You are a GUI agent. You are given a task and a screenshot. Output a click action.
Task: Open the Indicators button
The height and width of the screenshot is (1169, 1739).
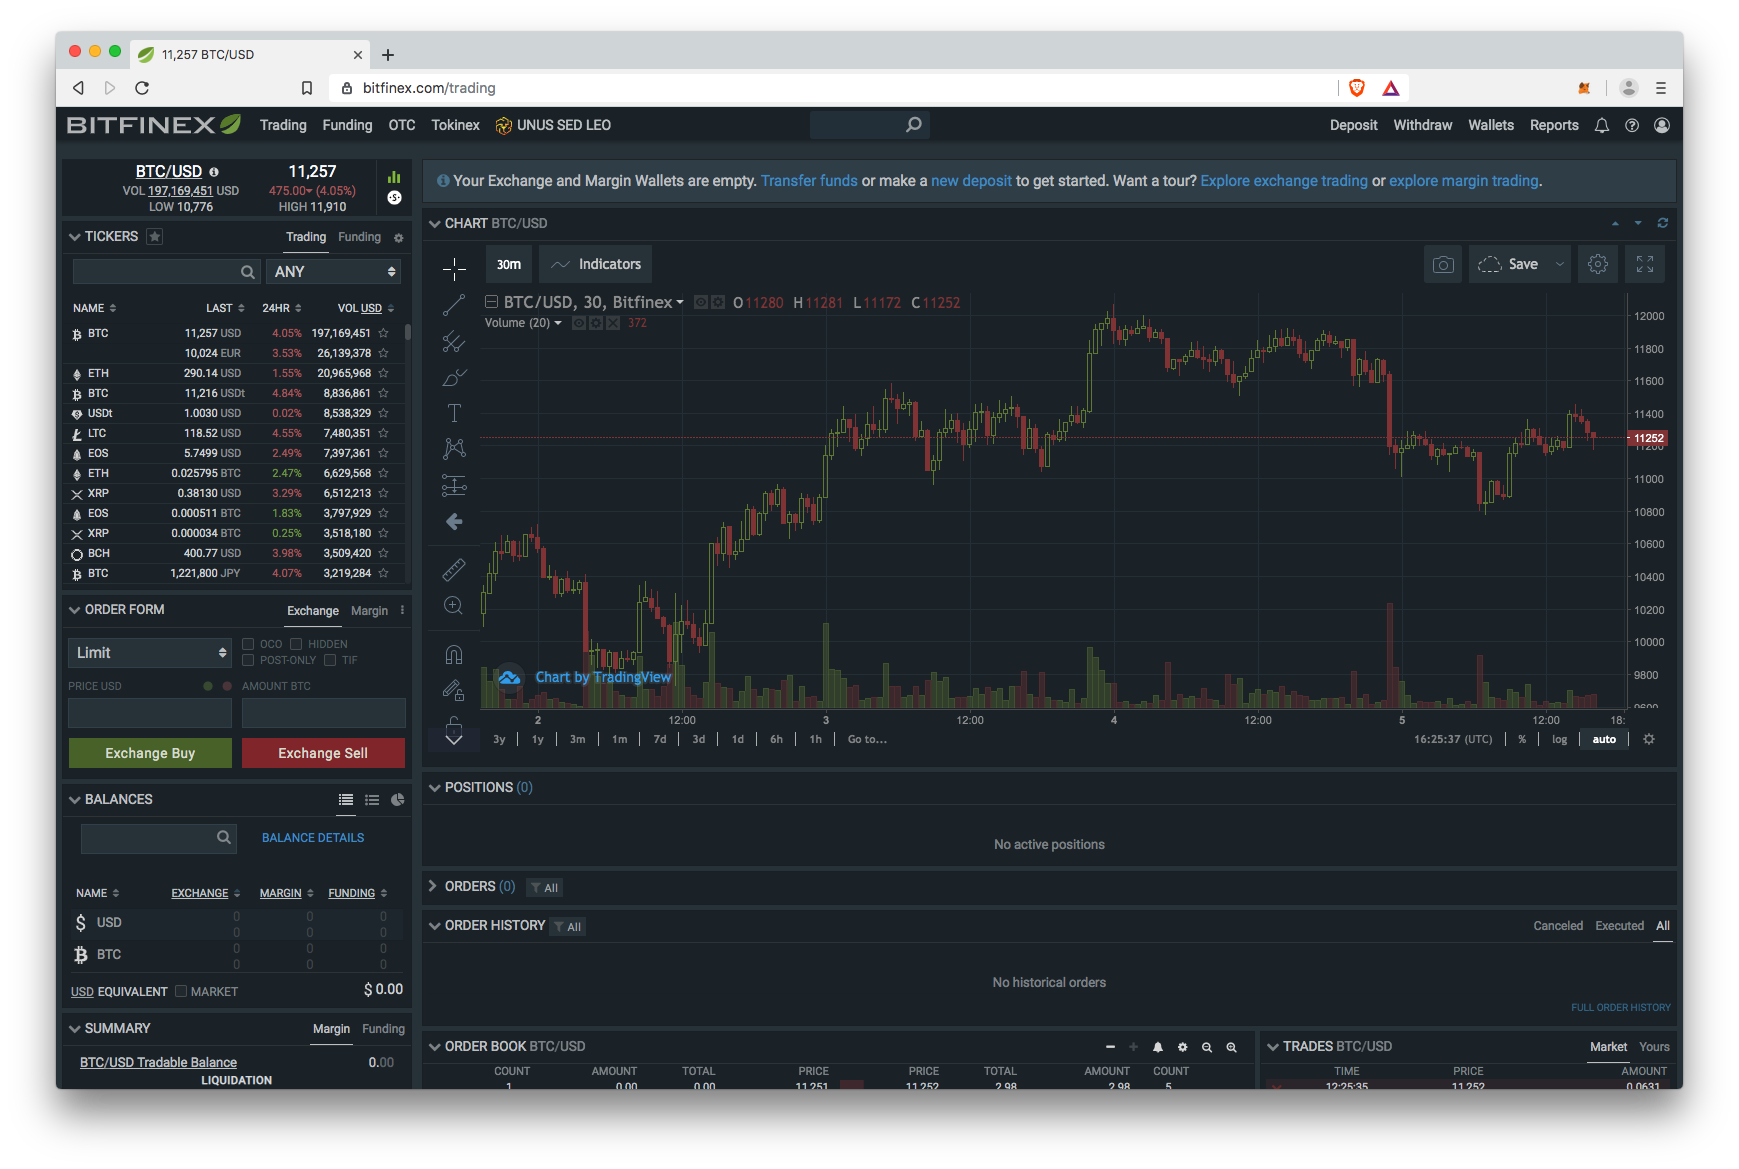coord(596,264)
